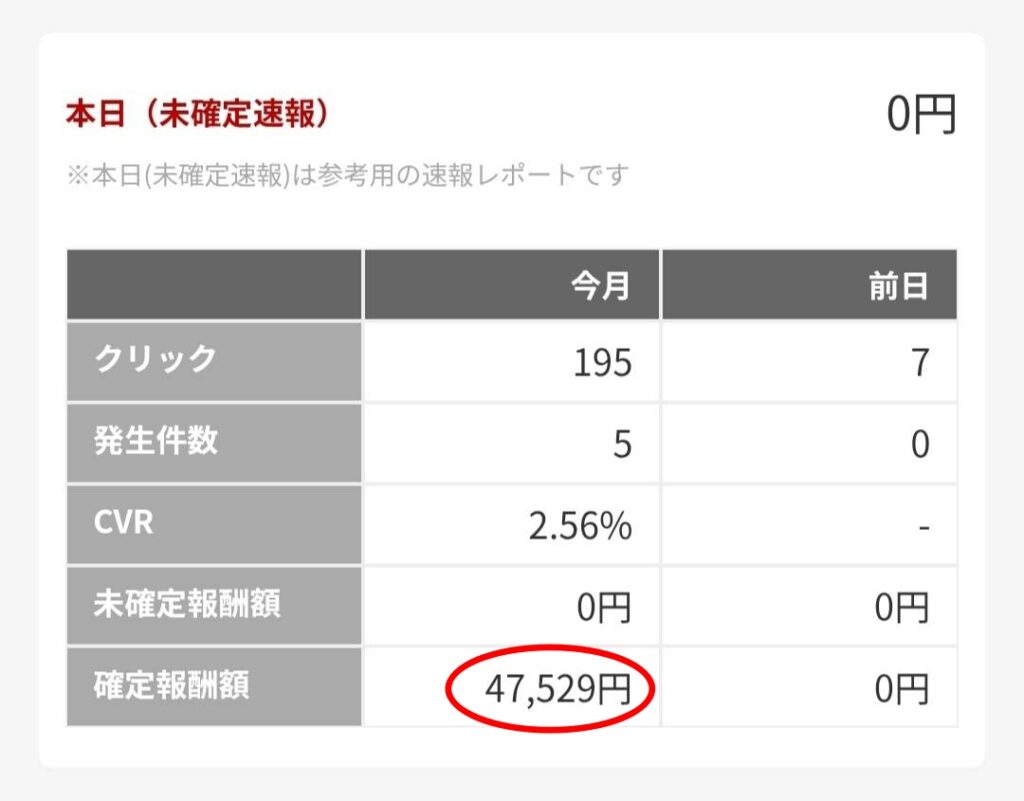
Task: Click the CVR row label
Action: 123,522
